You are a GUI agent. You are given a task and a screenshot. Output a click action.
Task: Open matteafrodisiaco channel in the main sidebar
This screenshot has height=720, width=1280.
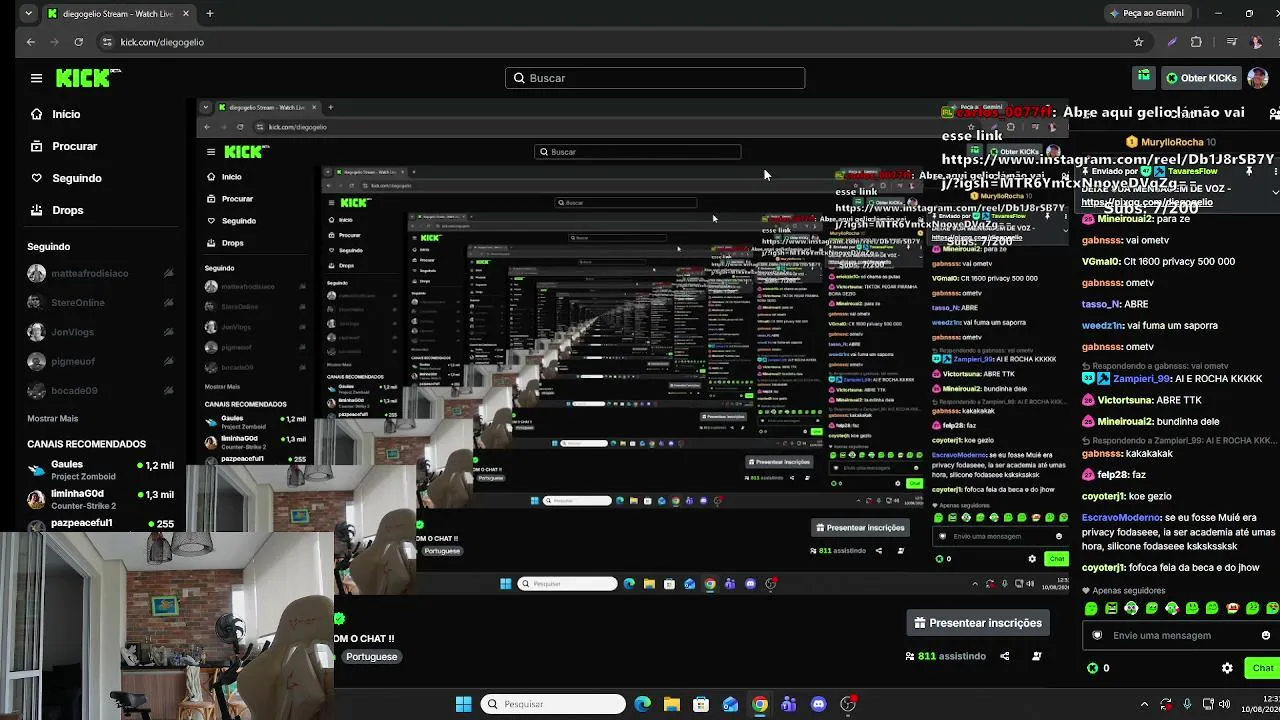pos(101,273)
